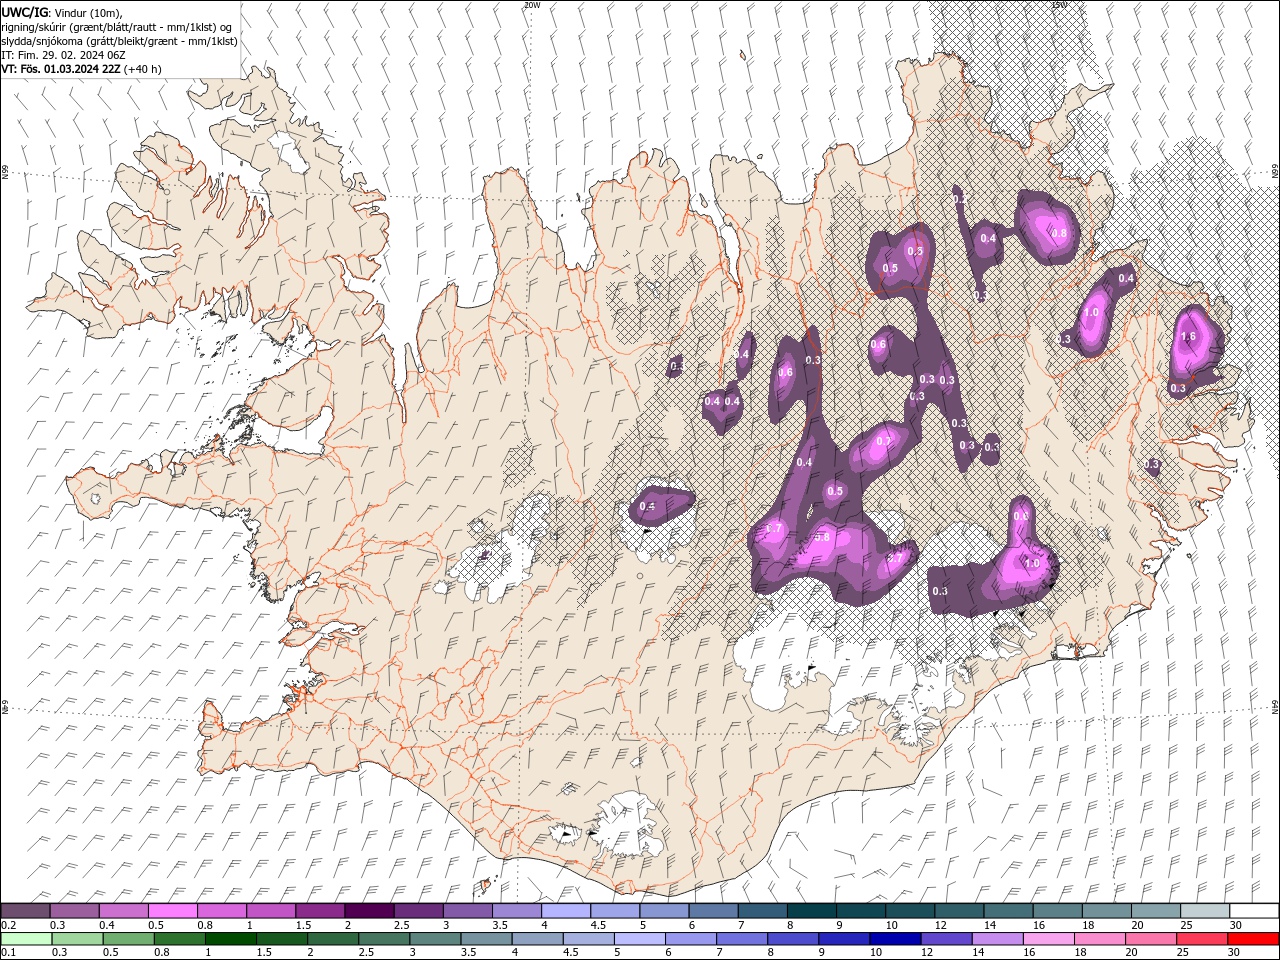Image resolution: width=1280 pixels, height=960 pixels.
Task: Click the "UWC/IG: Vindur (10m)," title text
Action: point(62,12)
